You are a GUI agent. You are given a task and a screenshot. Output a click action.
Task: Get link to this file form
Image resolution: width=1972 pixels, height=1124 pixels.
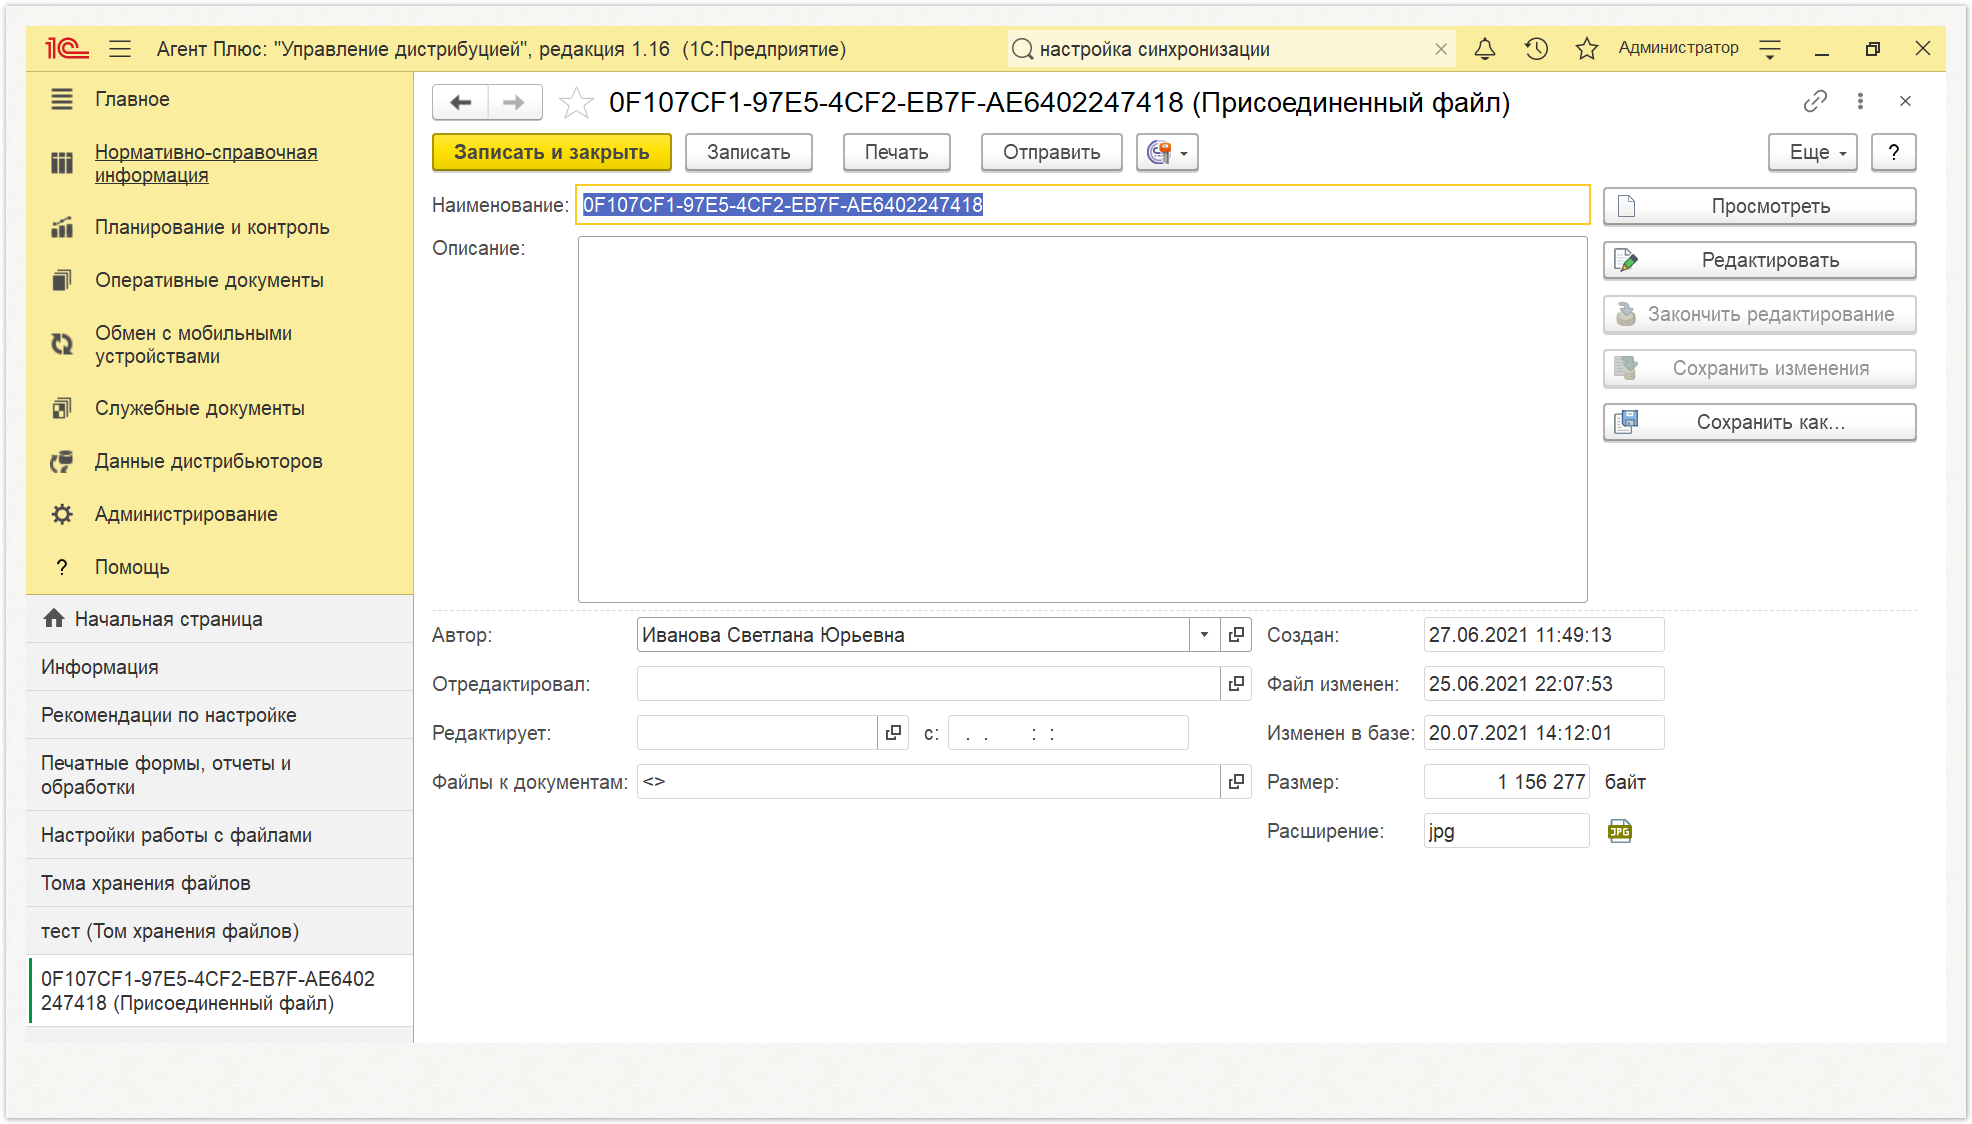point(1815,101)
